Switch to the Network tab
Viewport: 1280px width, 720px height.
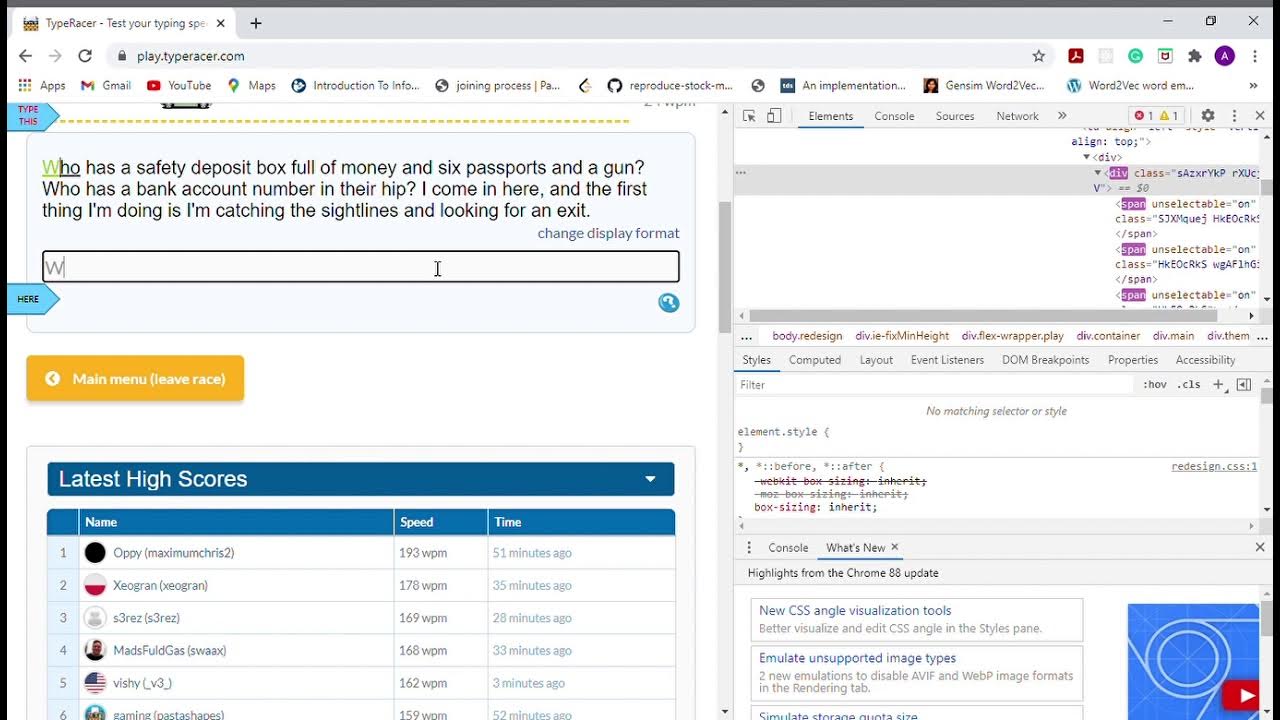pos(1017,116)
